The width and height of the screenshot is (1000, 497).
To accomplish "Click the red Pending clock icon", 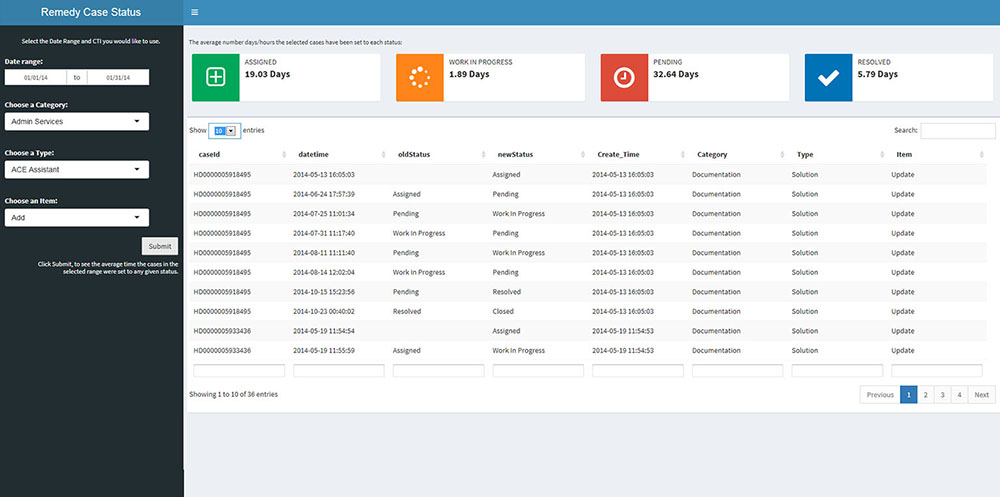I will [624, 77].
